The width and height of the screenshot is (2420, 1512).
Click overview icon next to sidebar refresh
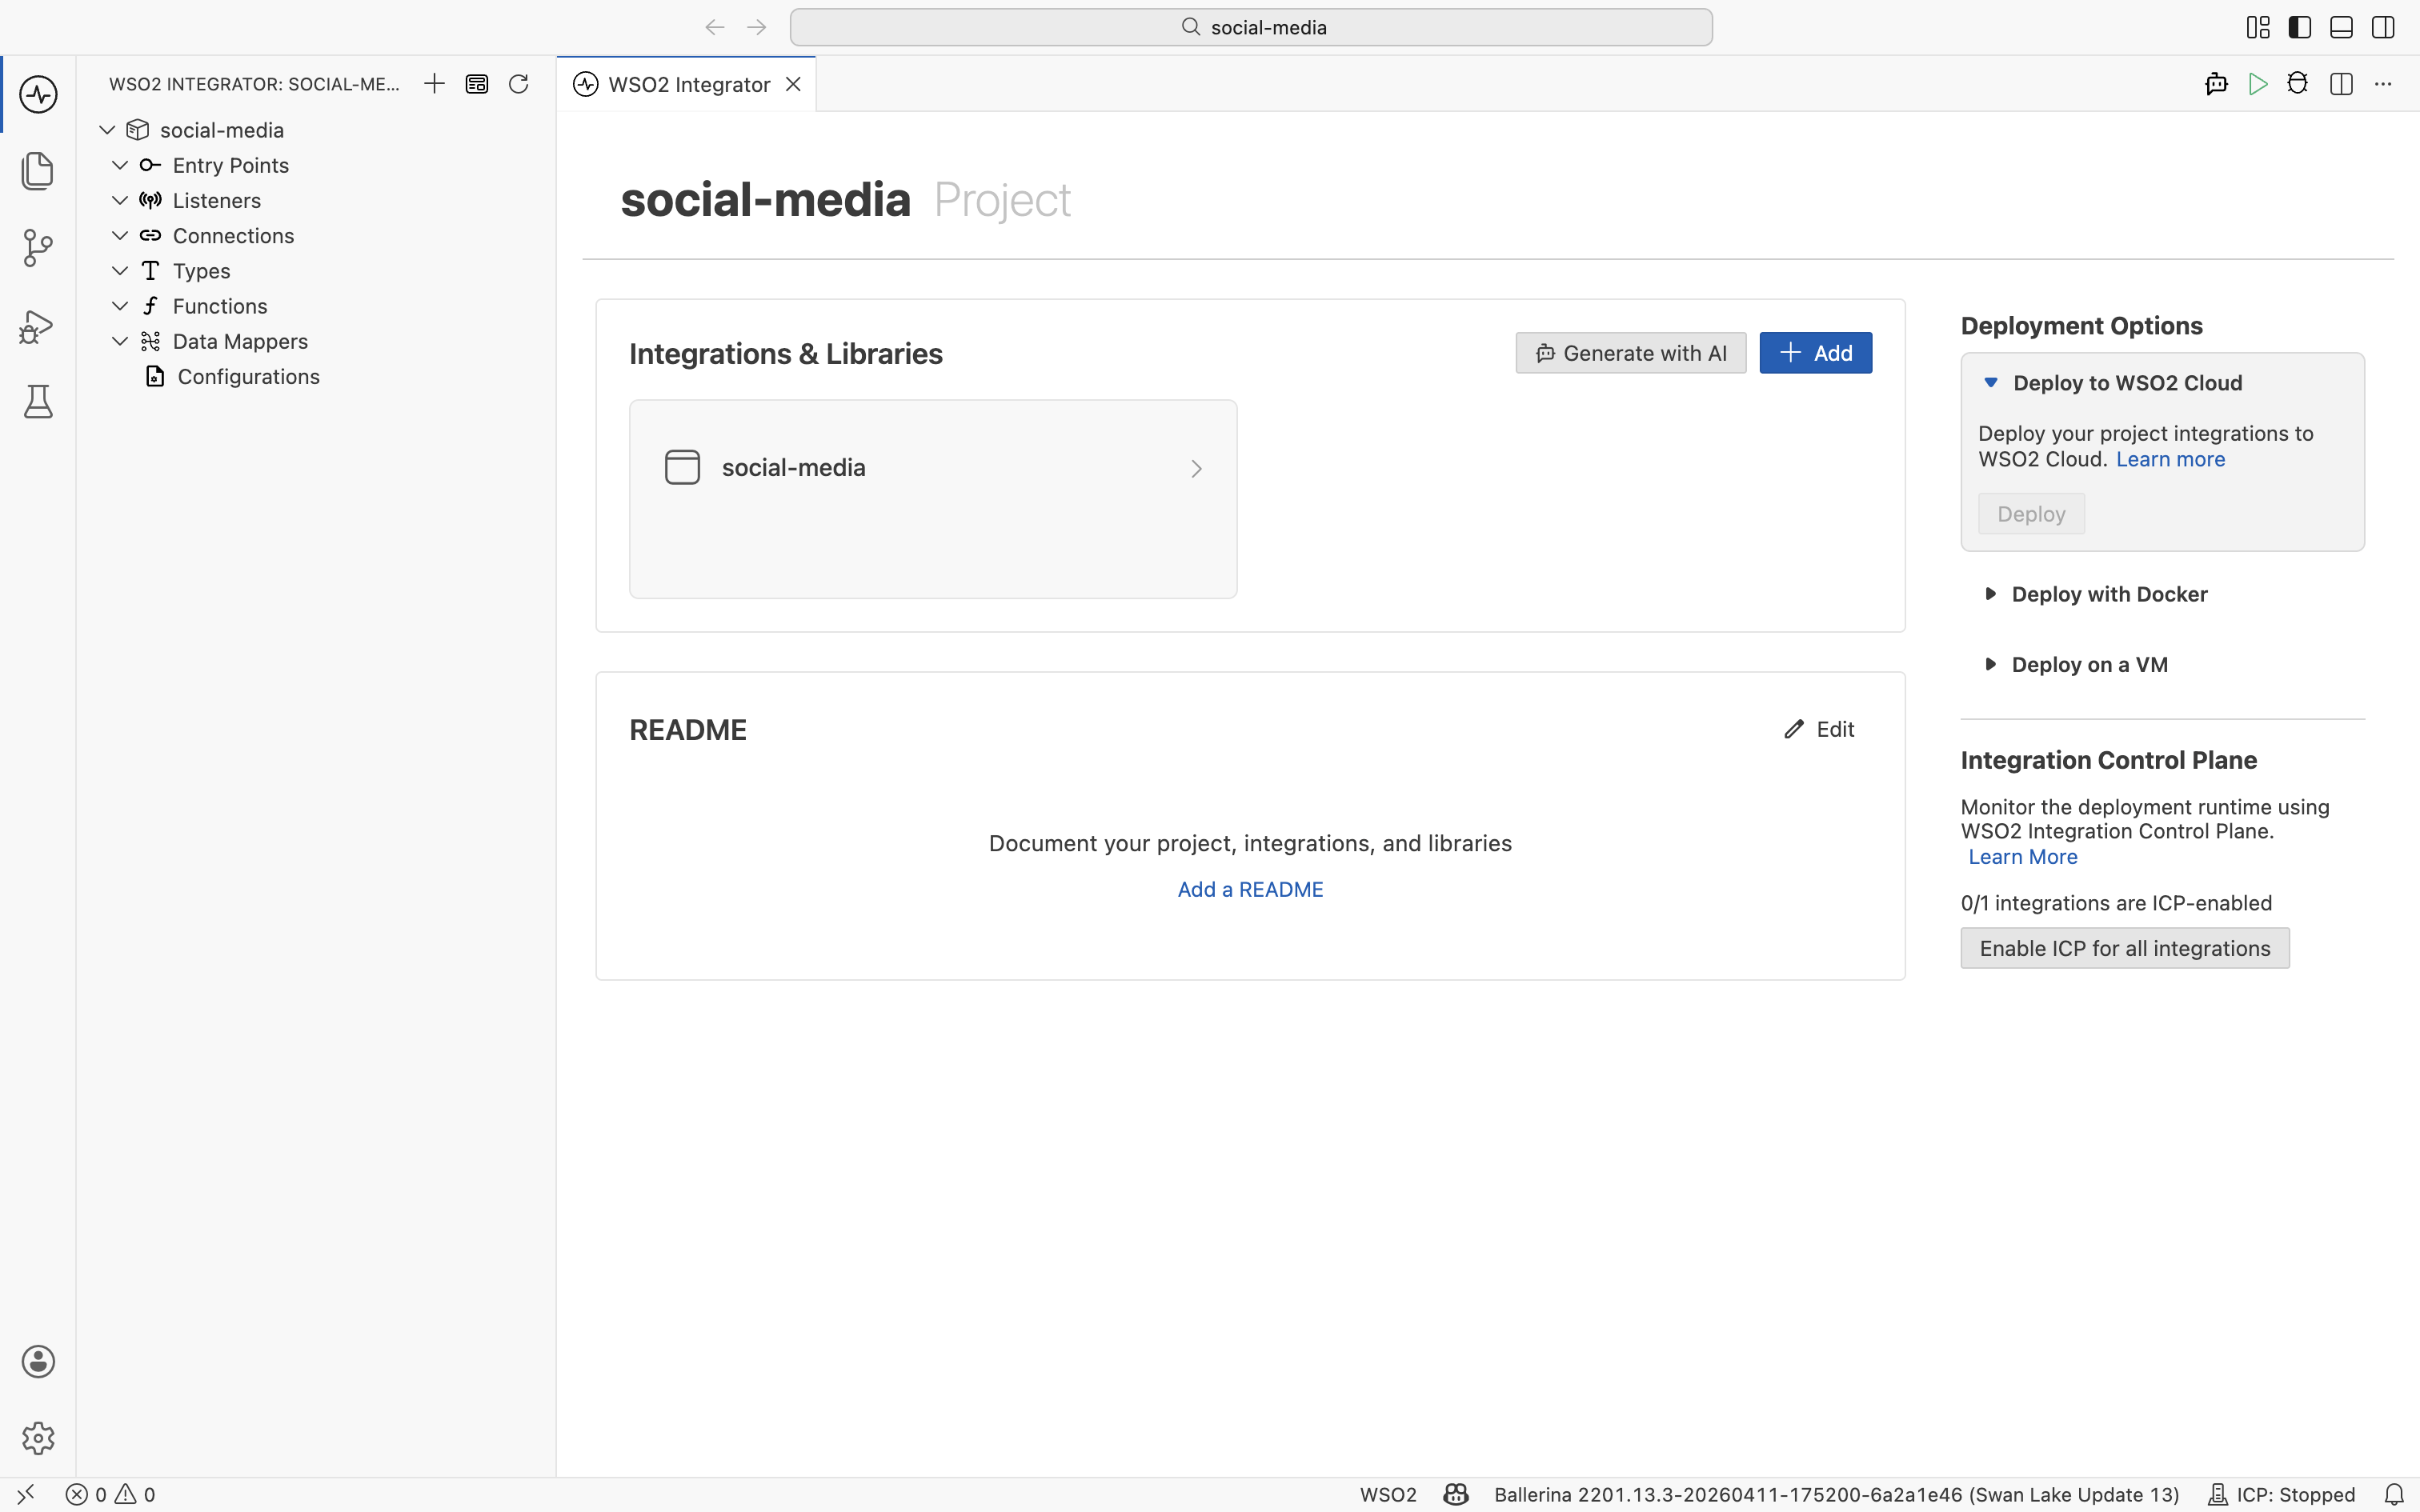[477, 84]
